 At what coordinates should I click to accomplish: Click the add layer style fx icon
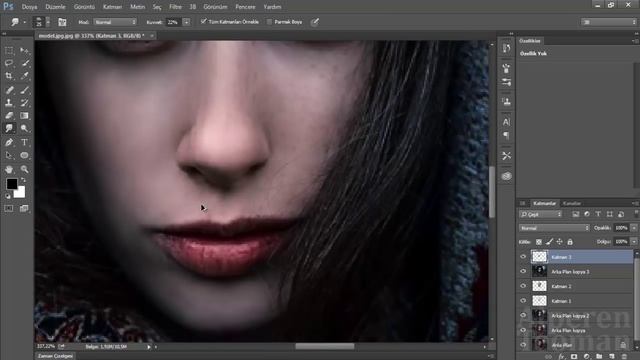(x=562, y=357)
